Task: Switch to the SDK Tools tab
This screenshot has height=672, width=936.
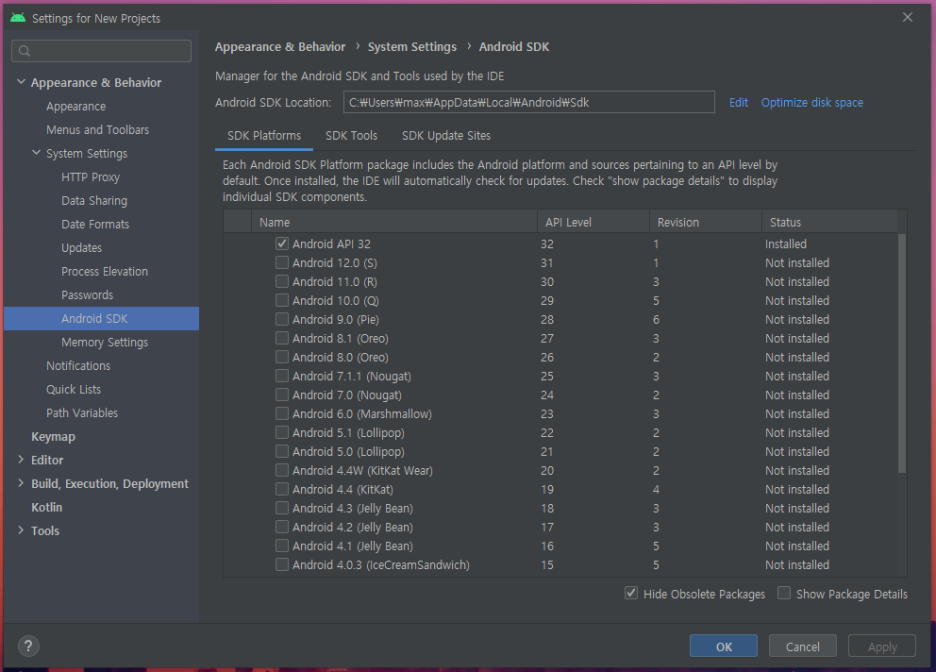Action: click(351, 135)
